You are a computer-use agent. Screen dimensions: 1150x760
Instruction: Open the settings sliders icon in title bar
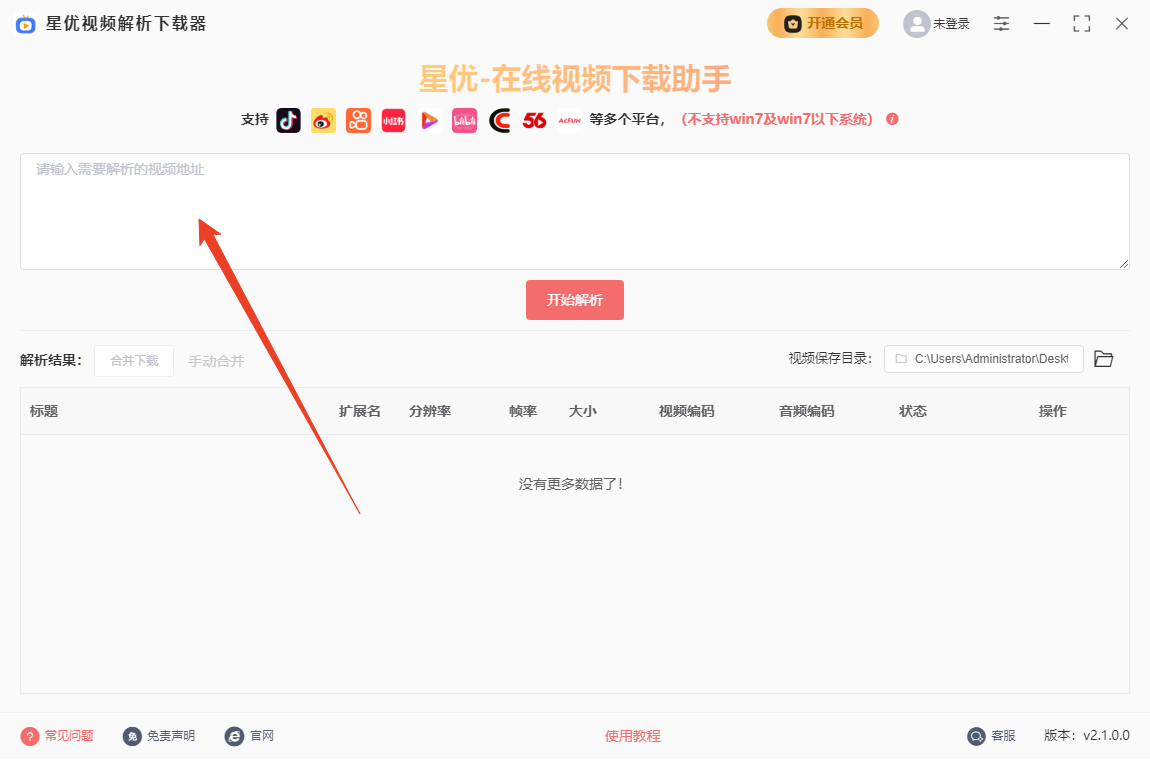point(1001,23)
